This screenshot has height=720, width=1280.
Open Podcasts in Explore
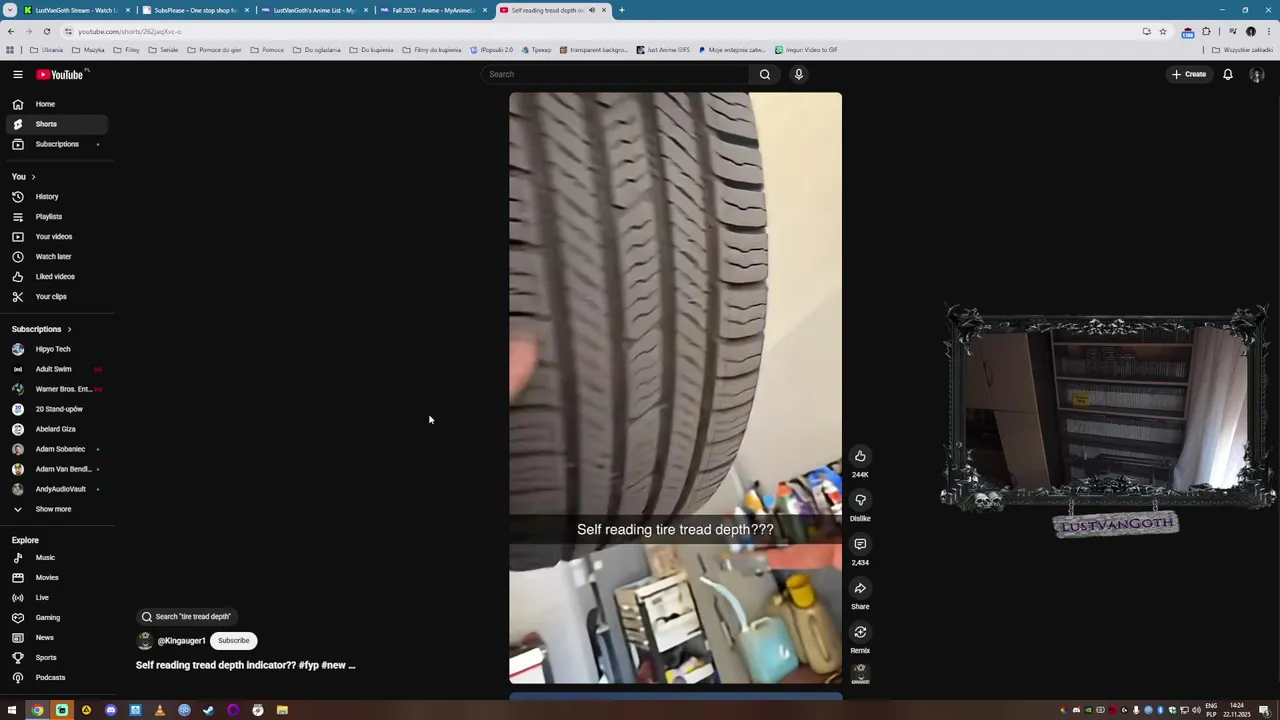56,678
